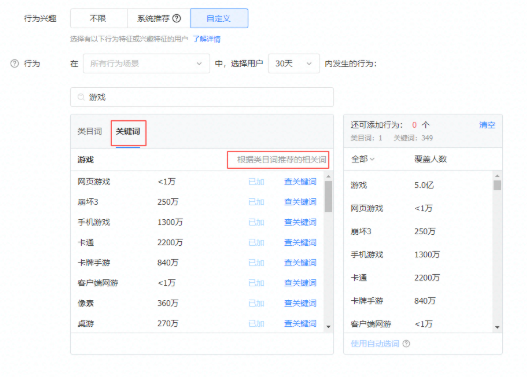Click 已加 in the 网页游戏 row
The height and width of the screenshot is (377, 527).
tap(256, 182)
